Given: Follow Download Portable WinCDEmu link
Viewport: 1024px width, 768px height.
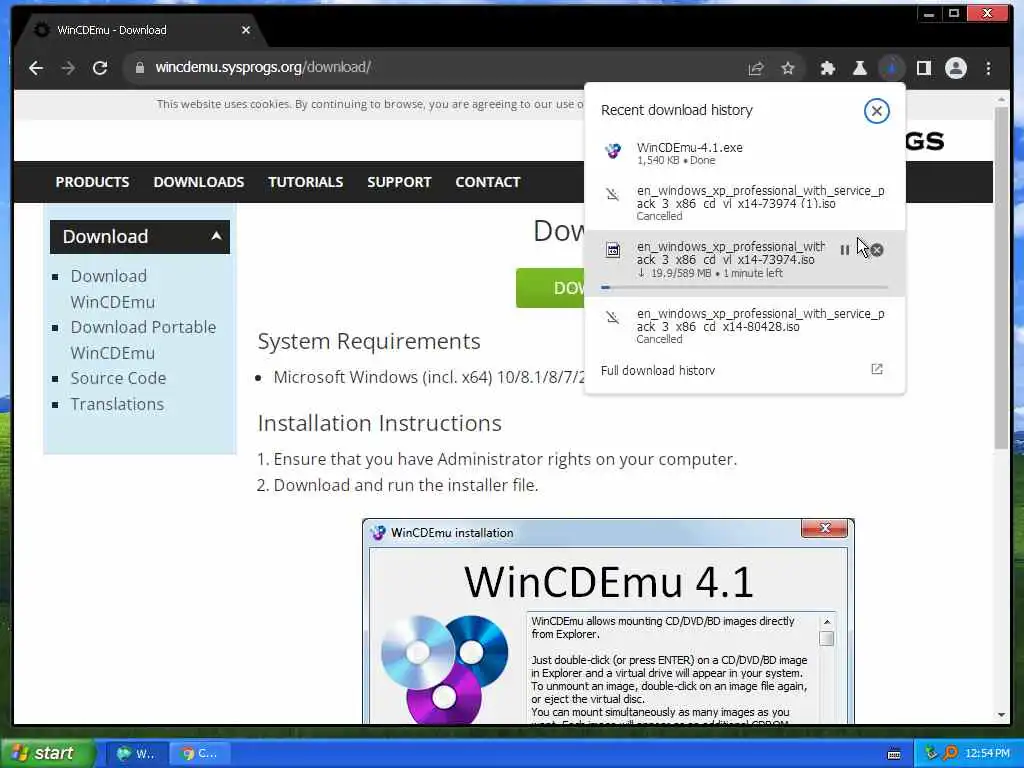Looking at the screenshot, I should click(143, 340).
